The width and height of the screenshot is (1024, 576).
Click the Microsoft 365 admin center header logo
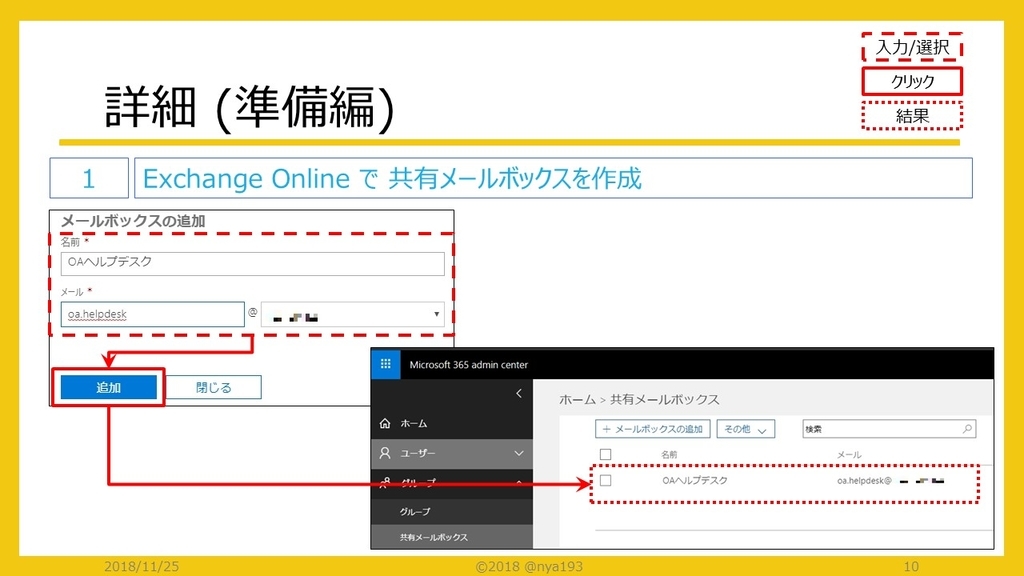(467, 364)
